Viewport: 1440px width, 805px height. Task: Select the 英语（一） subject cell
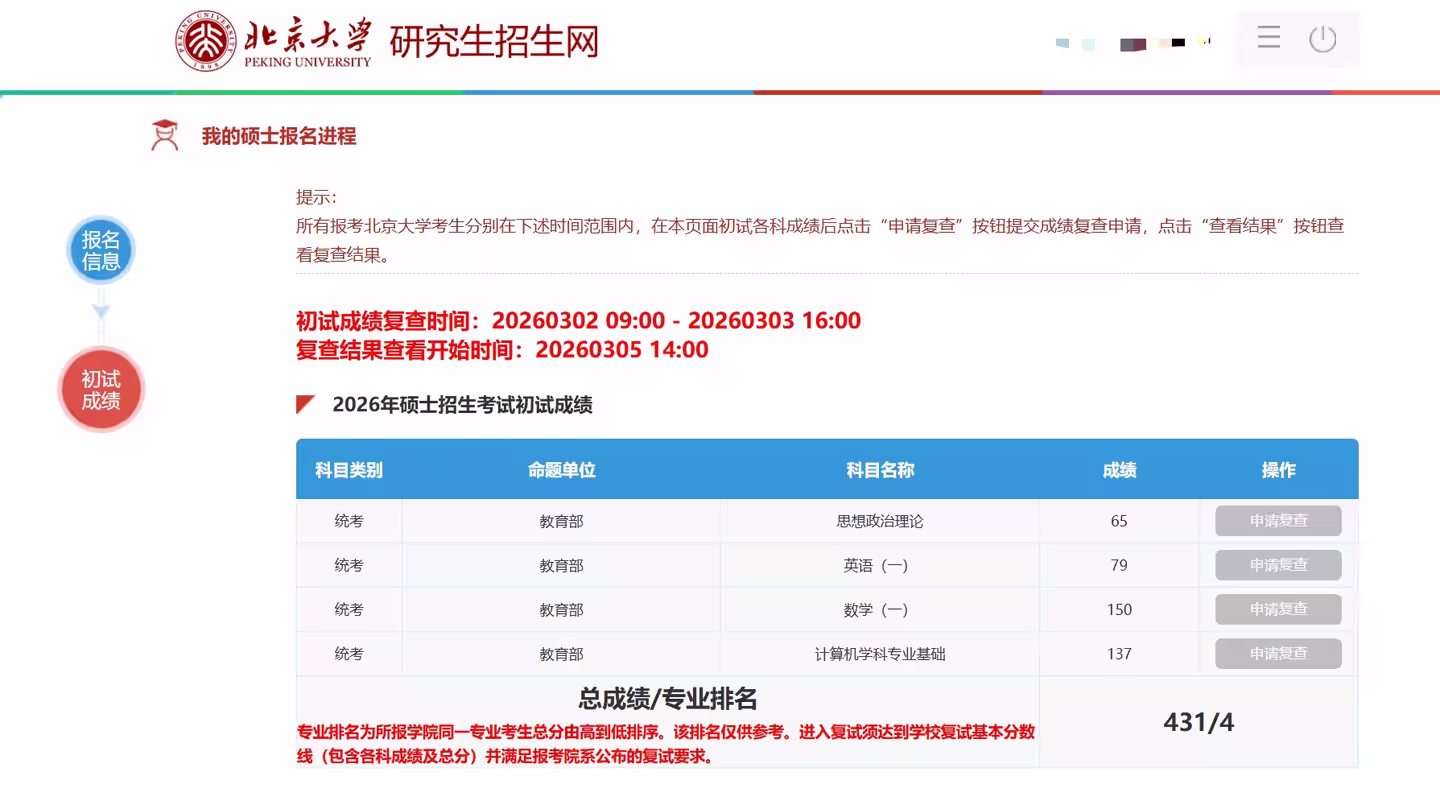click(880, 565)
